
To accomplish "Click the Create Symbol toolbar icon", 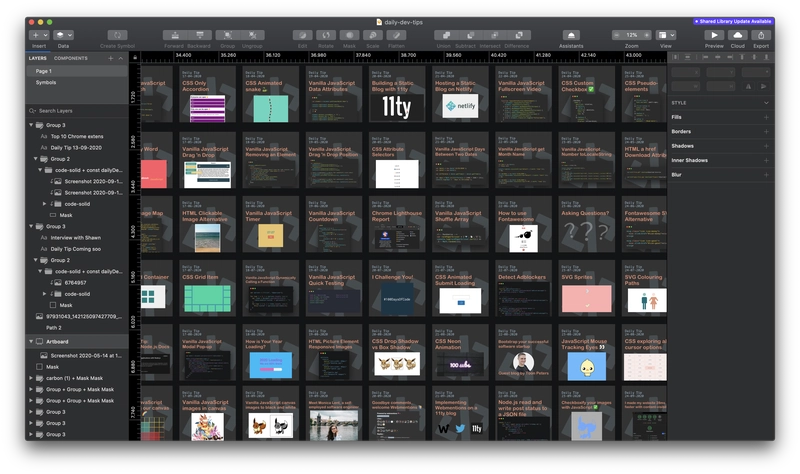I will pyautogui.click(x=117, y=35).
